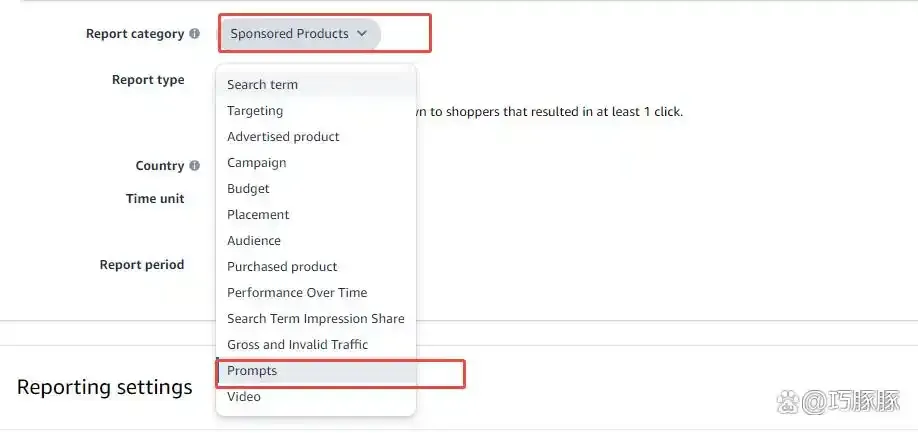Select Audience from the list
The image size is (918, 433).
[254, 241]
